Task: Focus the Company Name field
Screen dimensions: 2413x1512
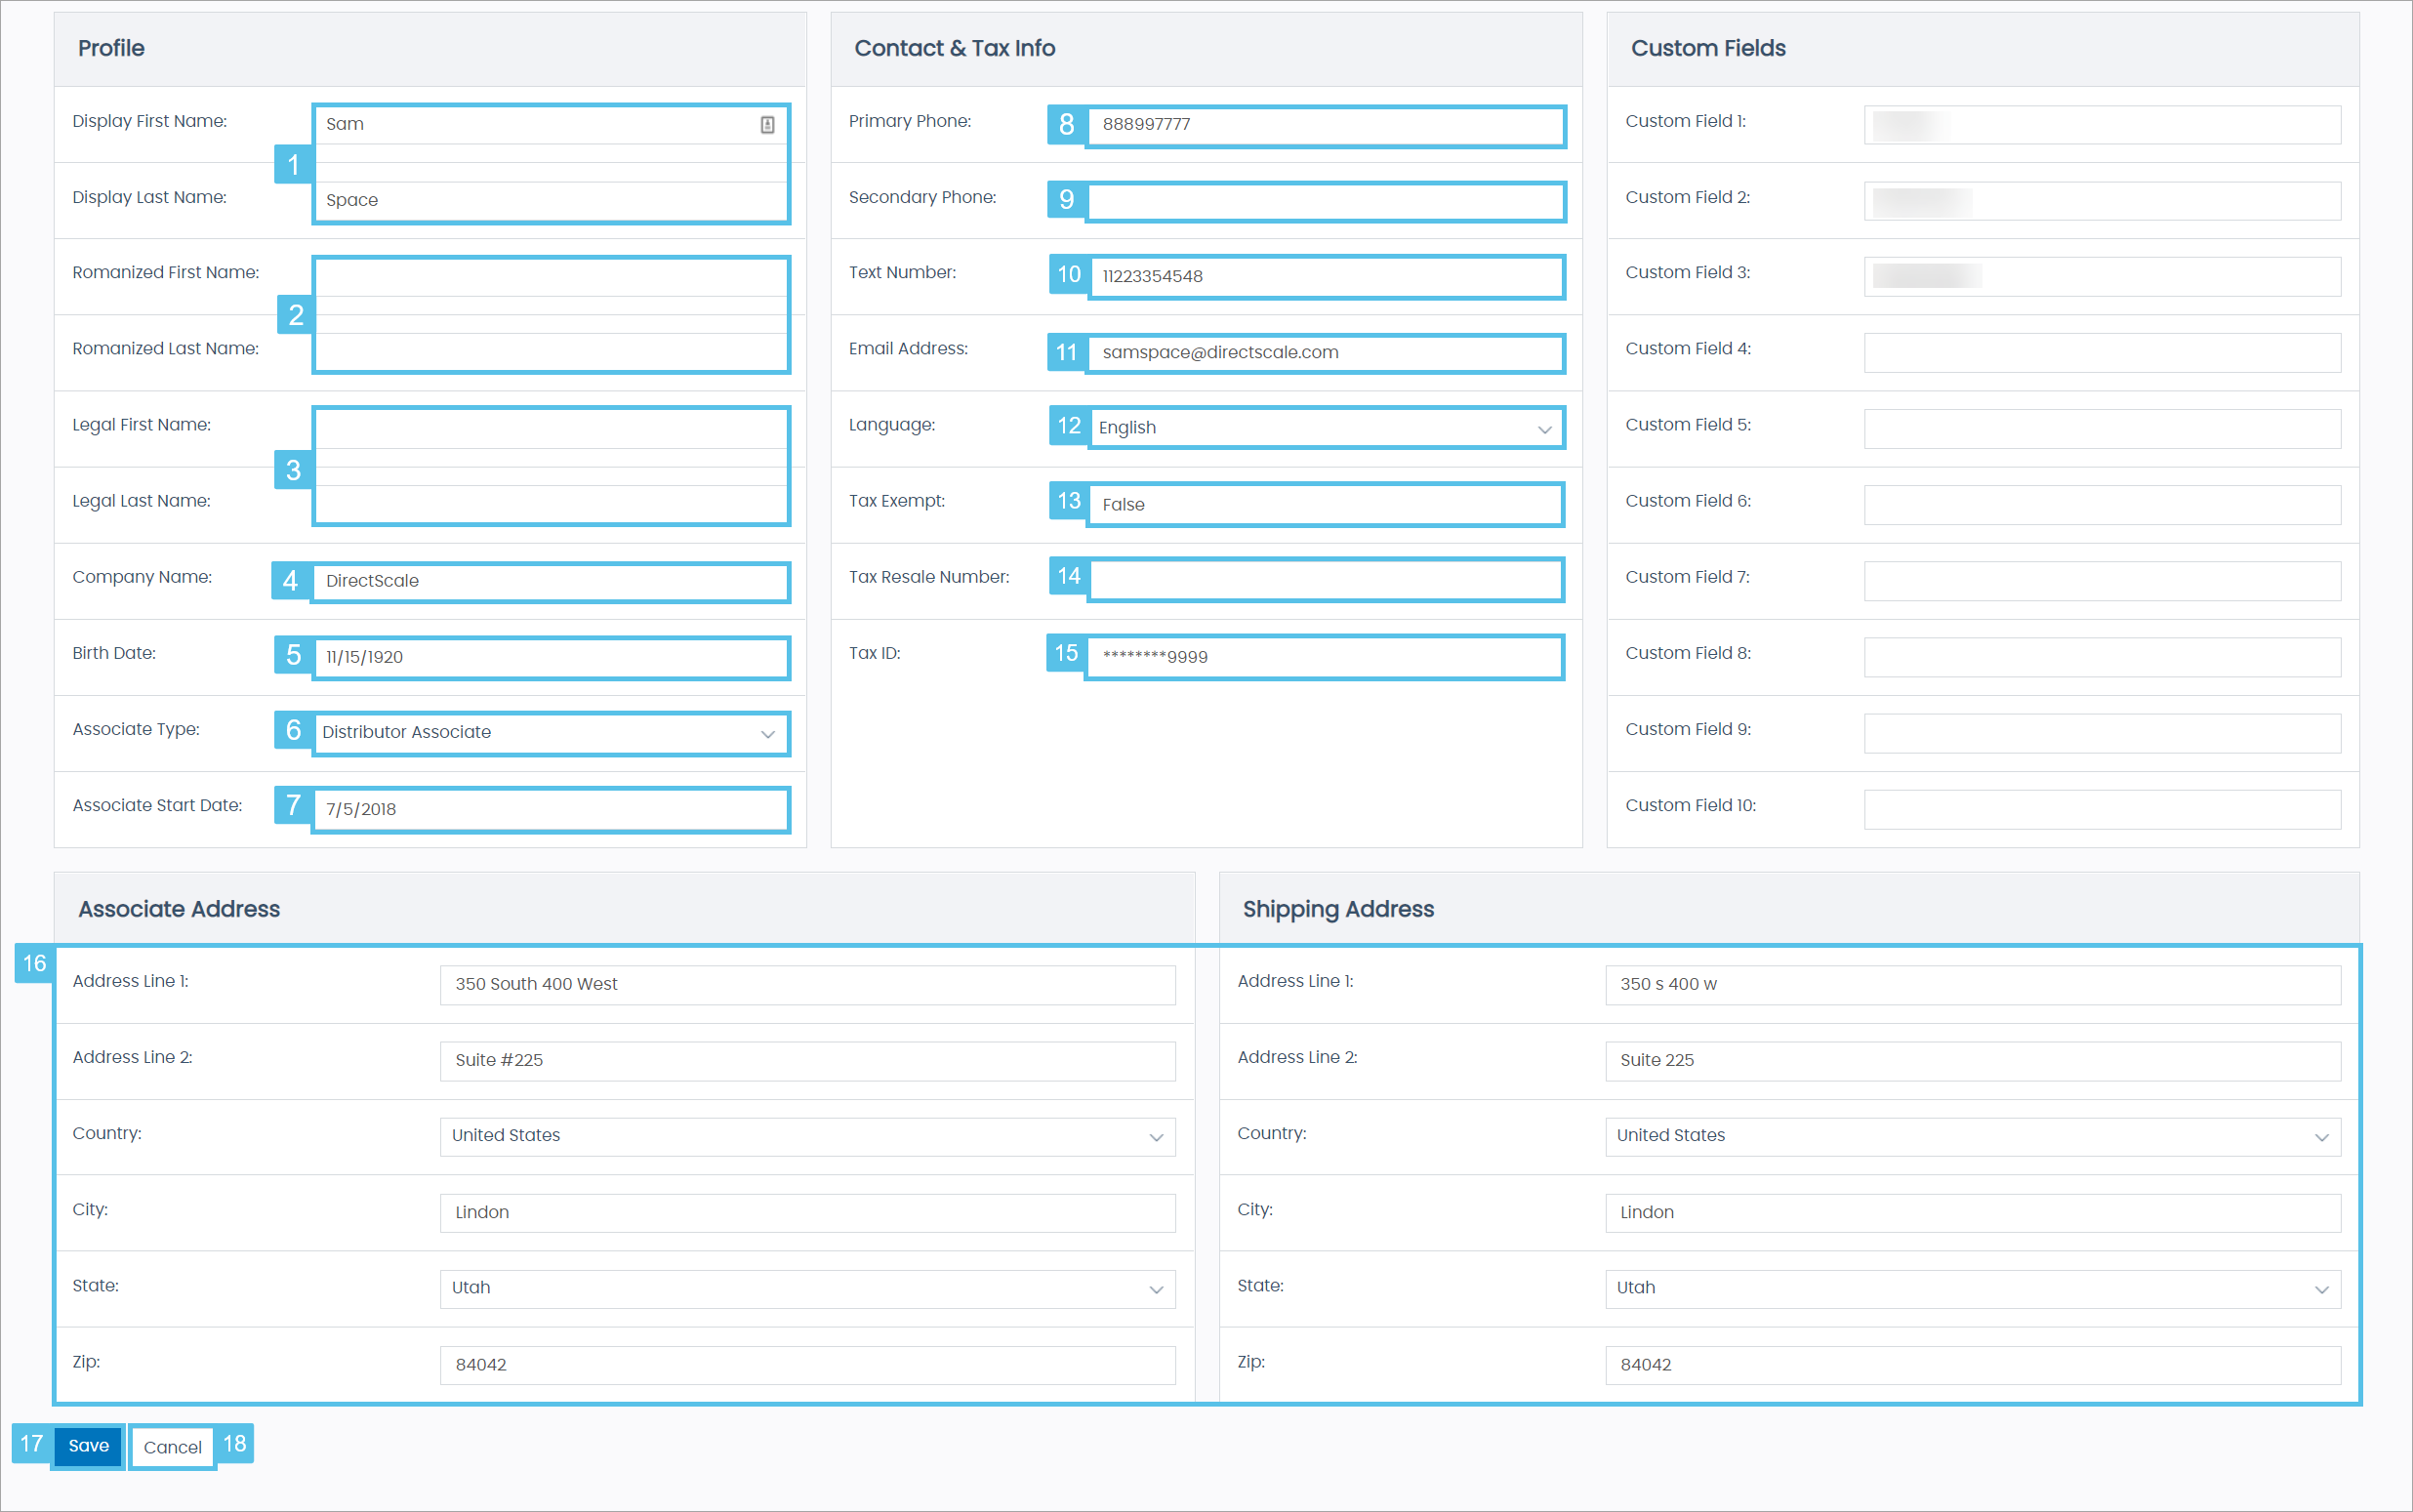Action: point(550,581)
